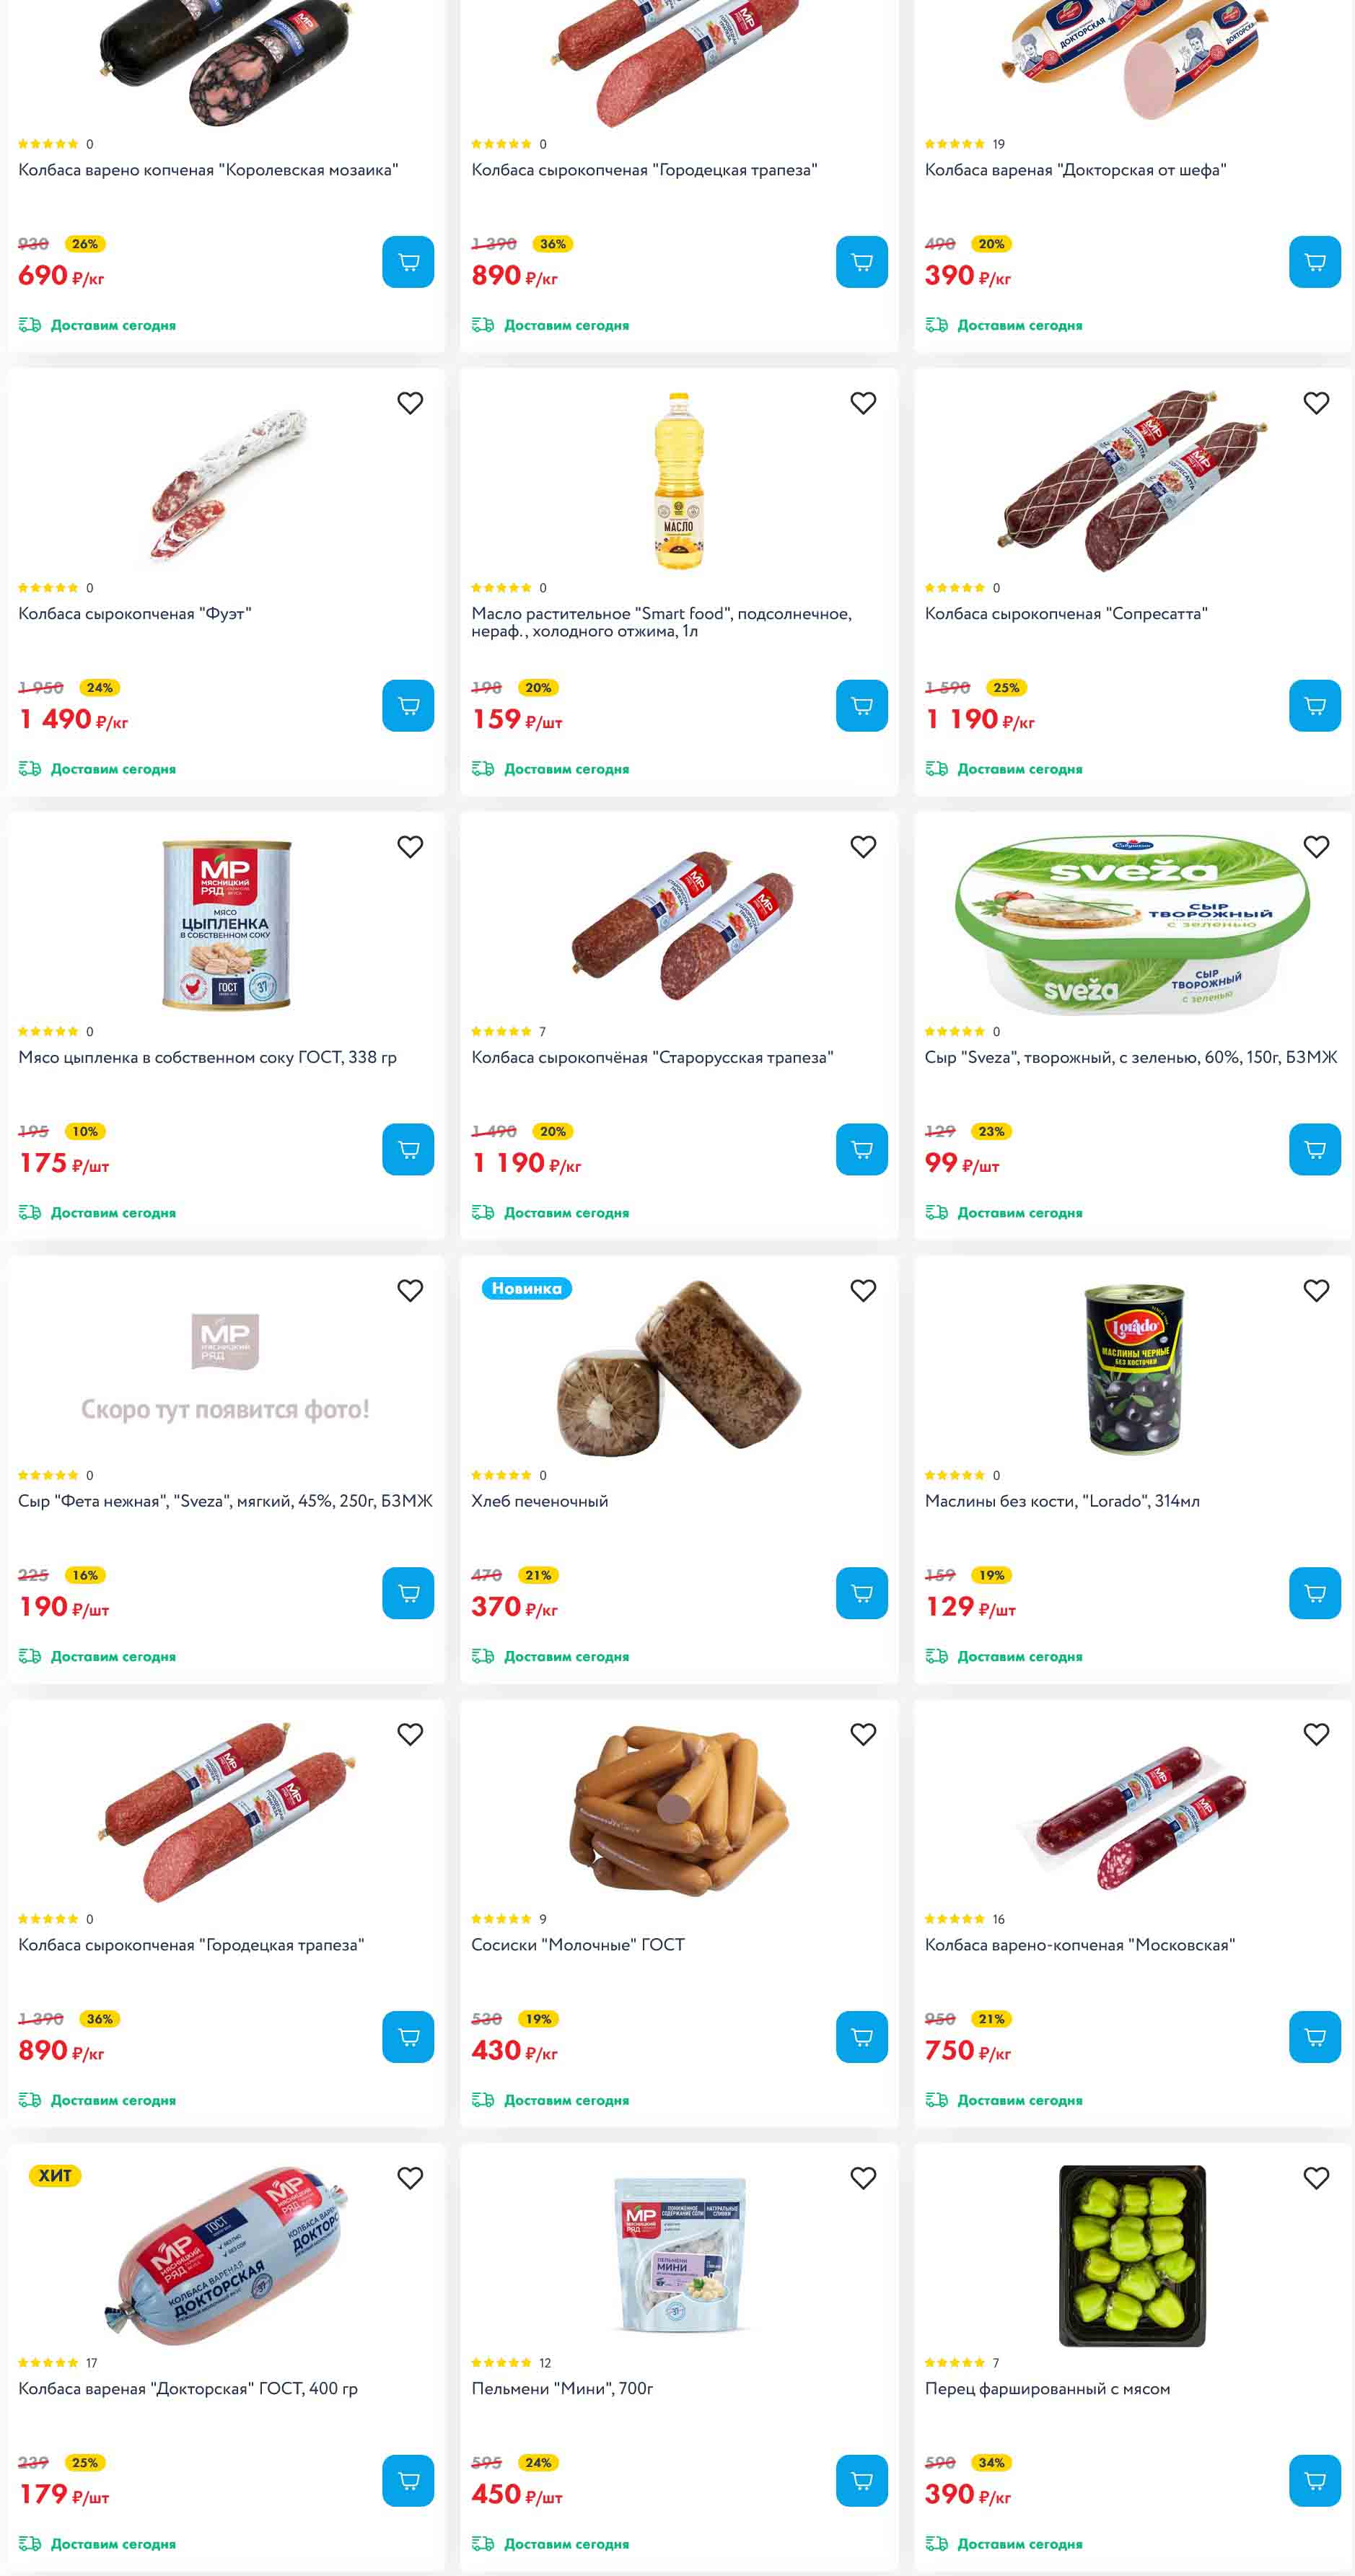Add Lorado olives to cart
Viewport: 1355px width, 2576px height.
coord(1315,1593)
